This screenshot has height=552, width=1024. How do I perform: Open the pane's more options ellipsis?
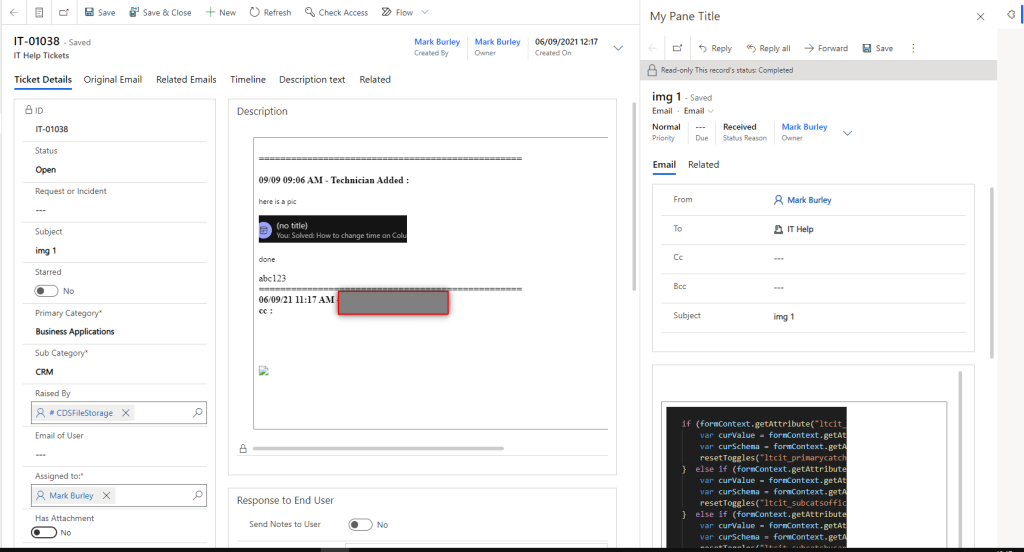912,48
